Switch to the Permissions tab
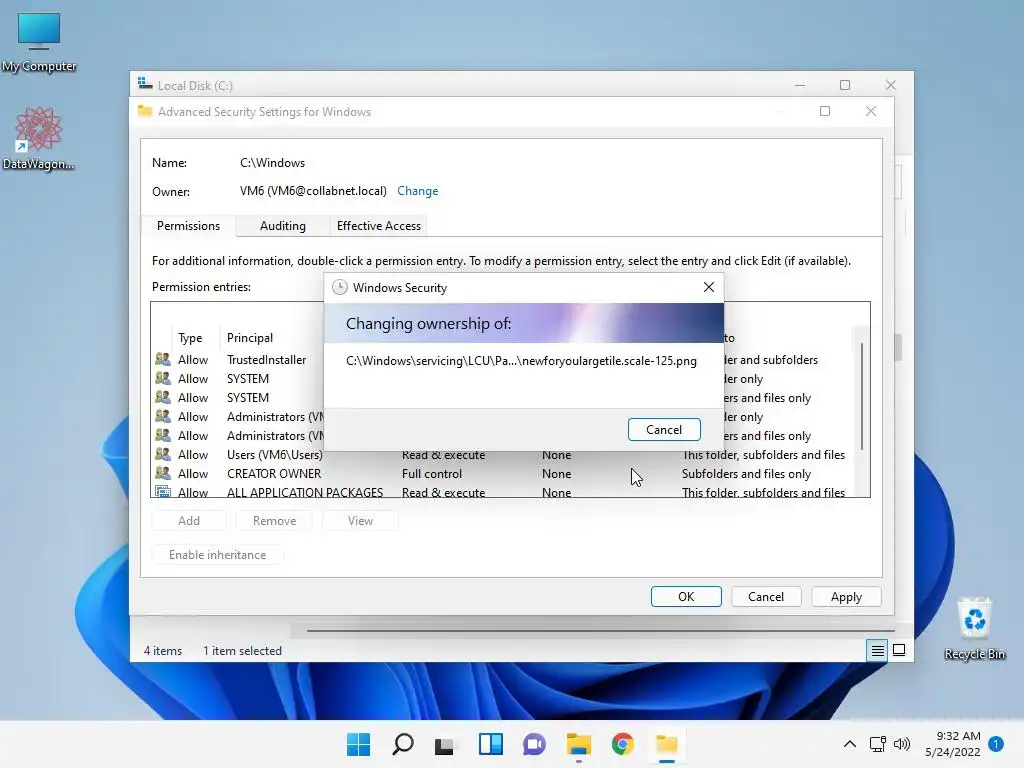This screenshot has width=1024, height=768. (x=188, y=226)
